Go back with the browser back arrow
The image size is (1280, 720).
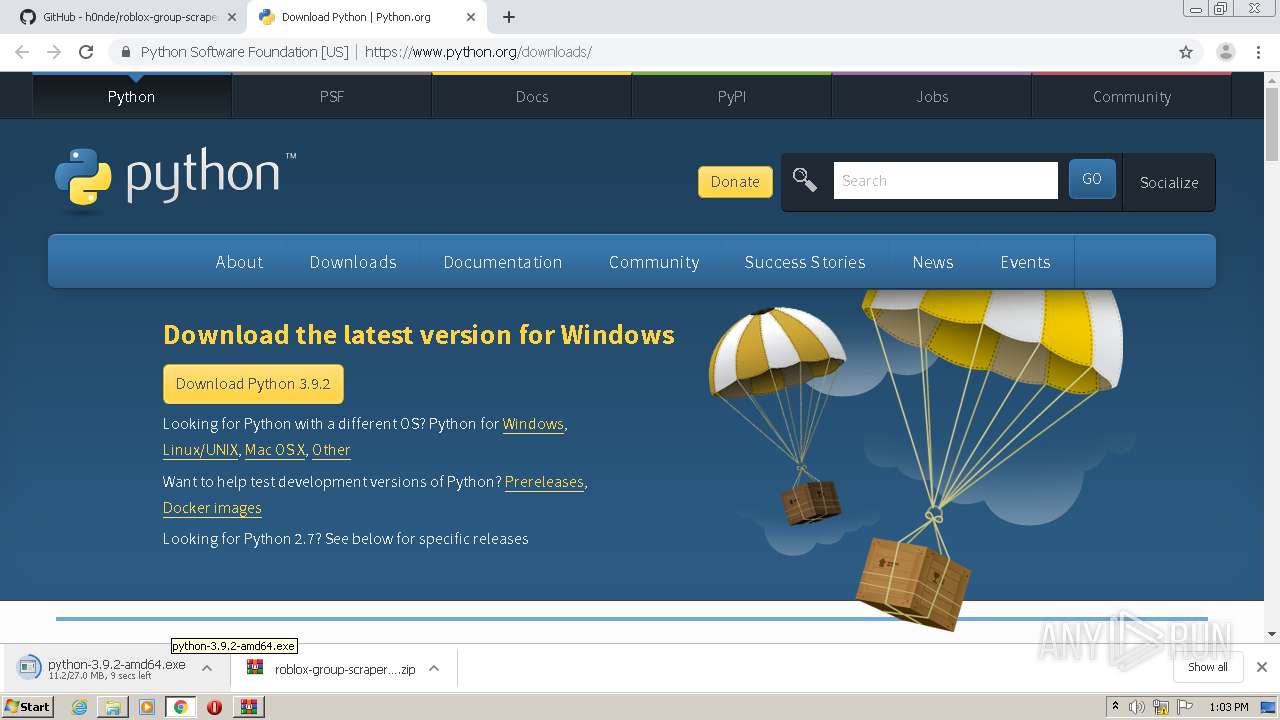(x=22, y=52)
